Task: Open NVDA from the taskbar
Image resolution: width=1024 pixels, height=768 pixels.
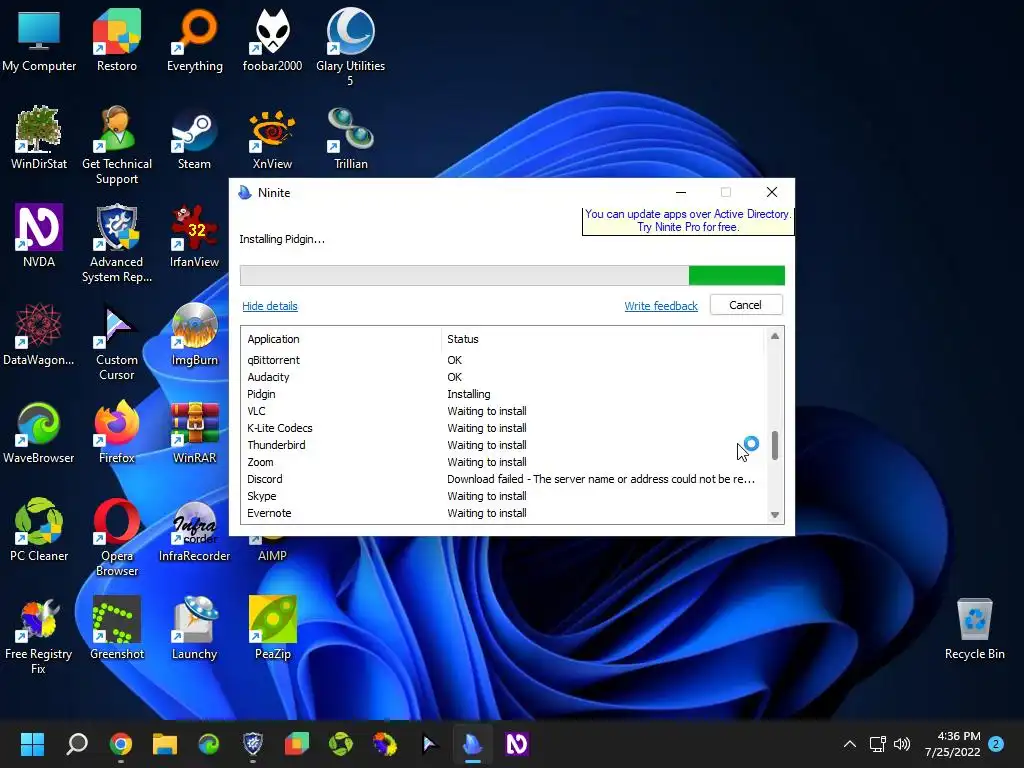Action: click(517, 744)
